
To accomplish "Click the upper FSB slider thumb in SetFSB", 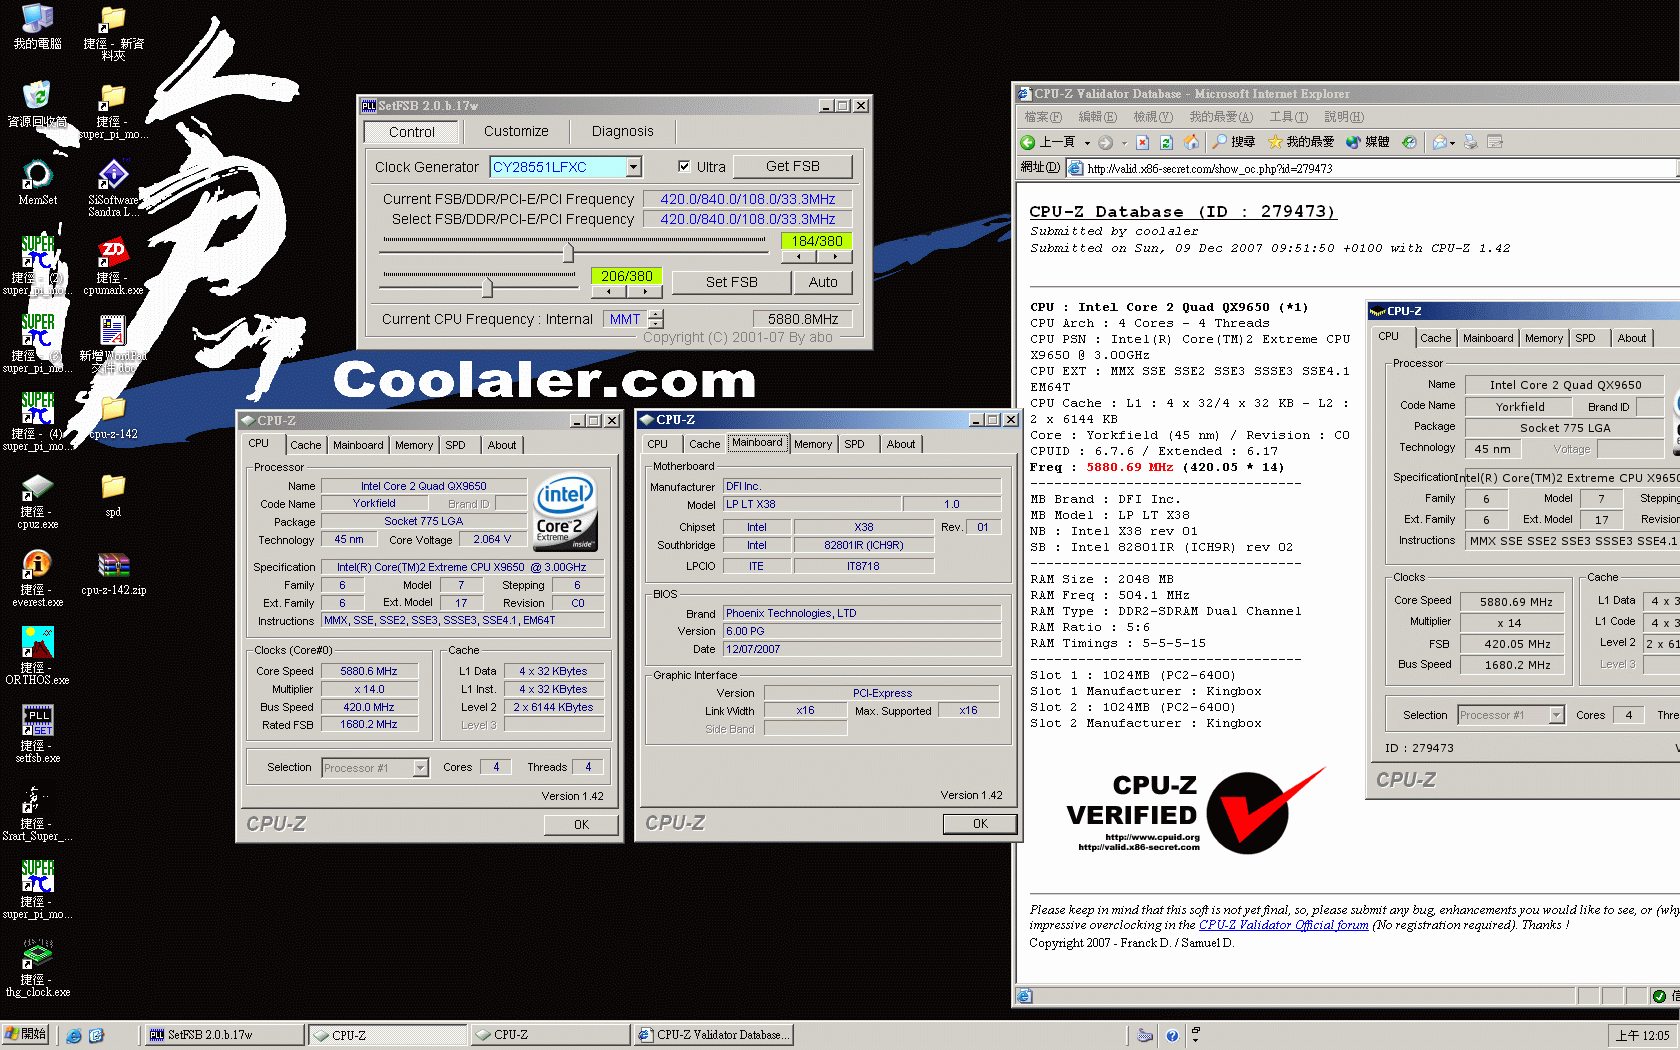I will pyautogui.click(x=568, y=251).
